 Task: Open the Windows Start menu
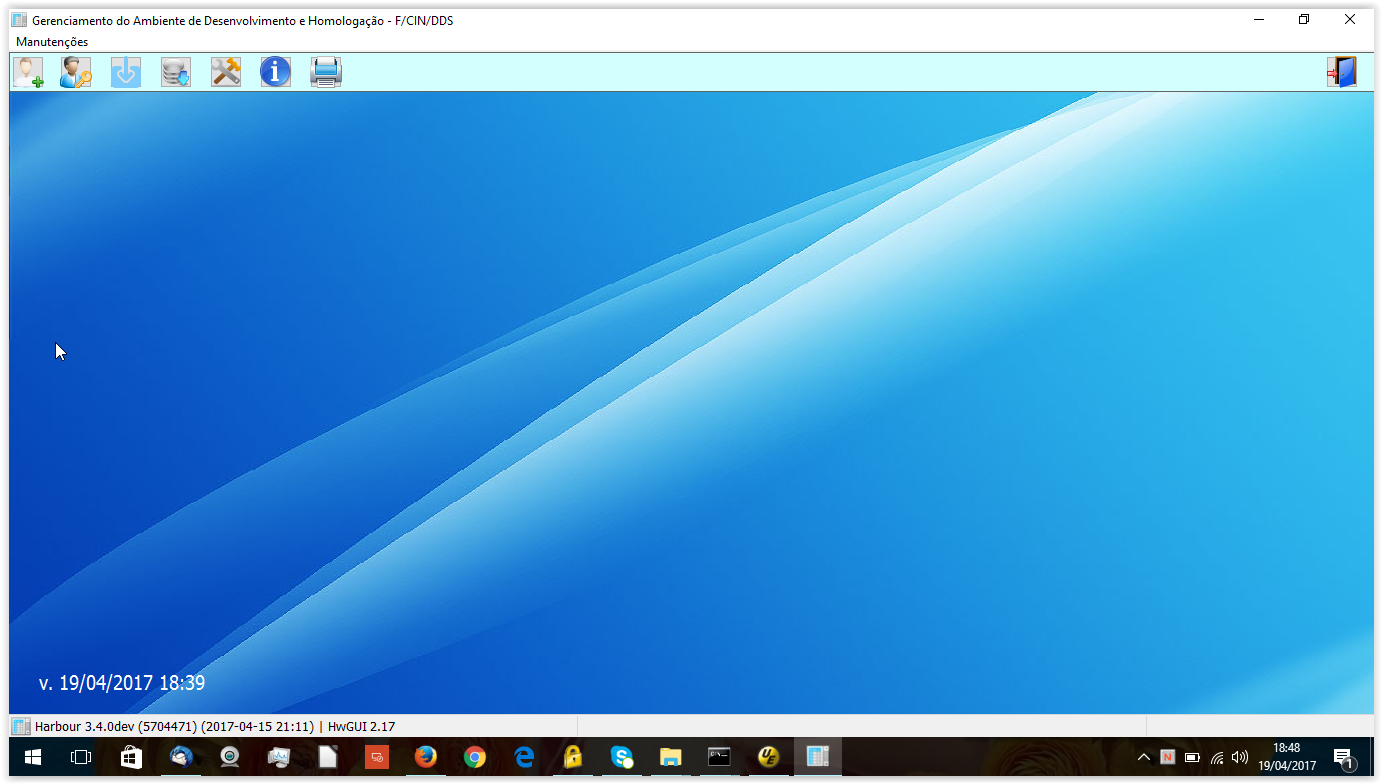[x=32, y=757]
